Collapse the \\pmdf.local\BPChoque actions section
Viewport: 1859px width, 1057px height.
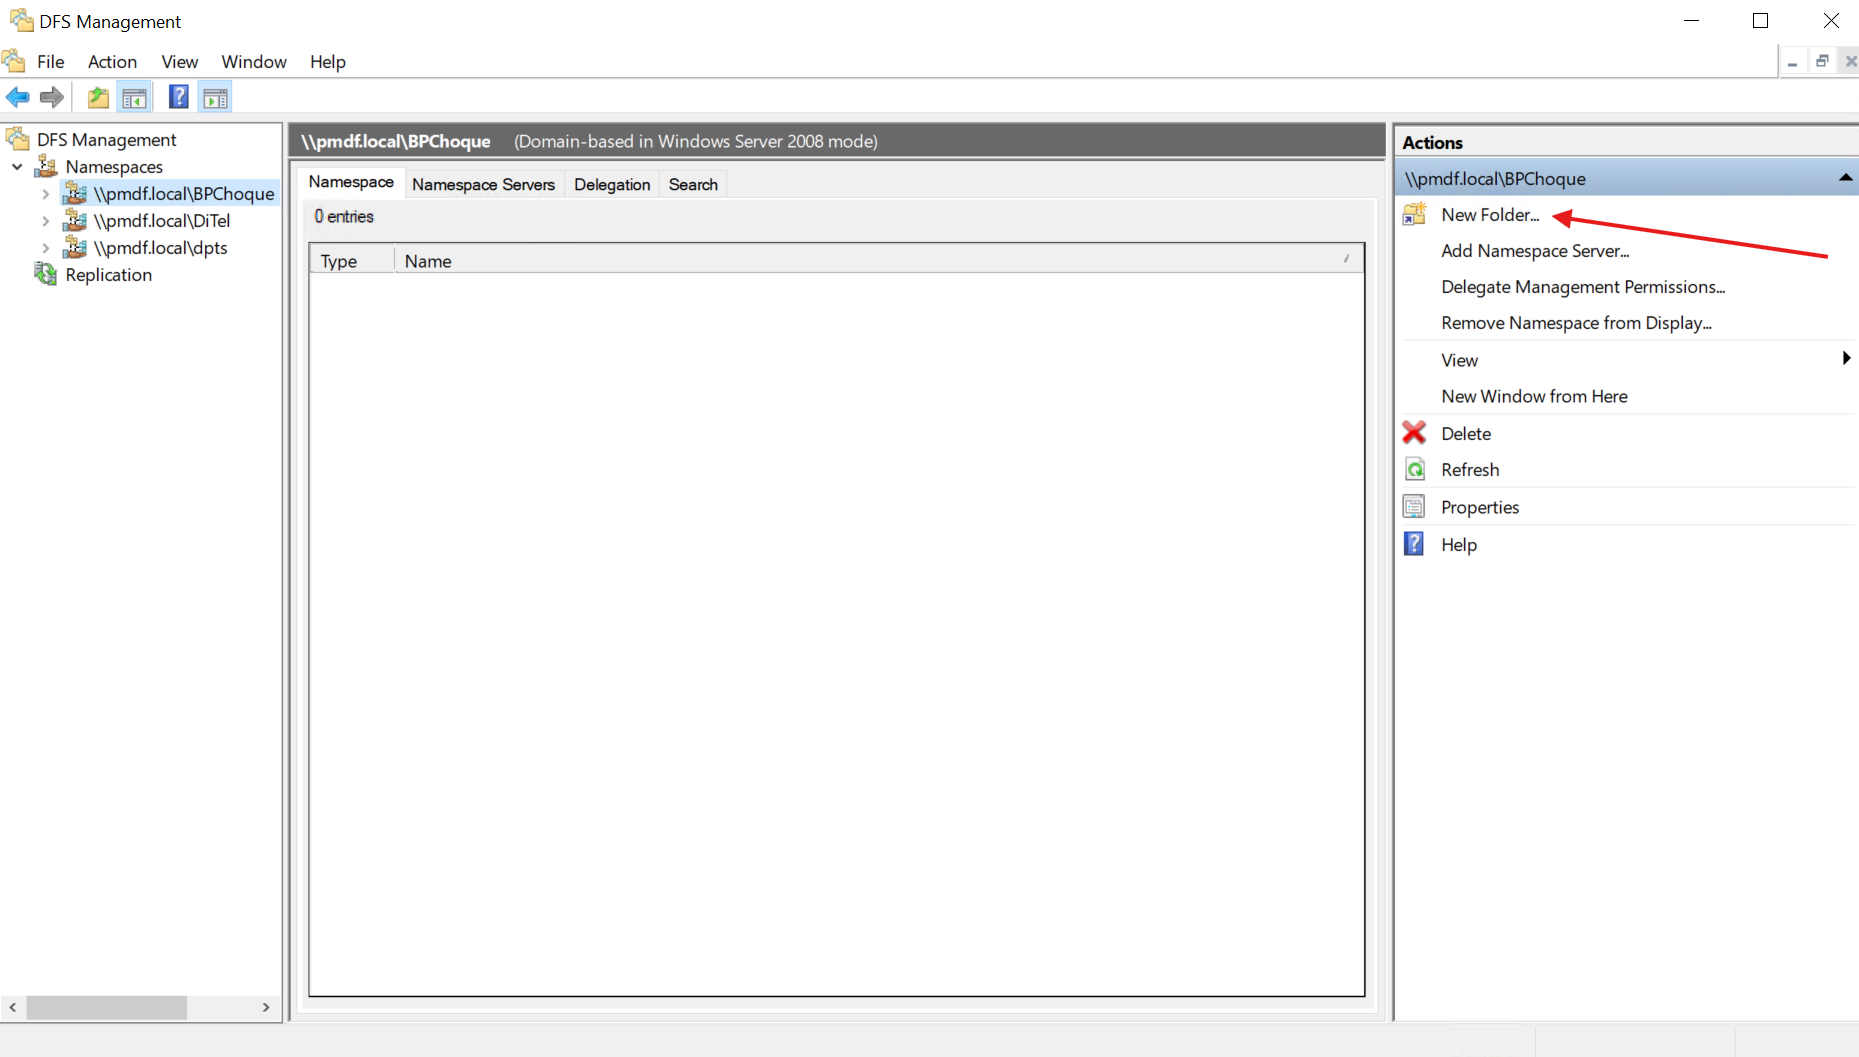click(x=1845, y=178)
